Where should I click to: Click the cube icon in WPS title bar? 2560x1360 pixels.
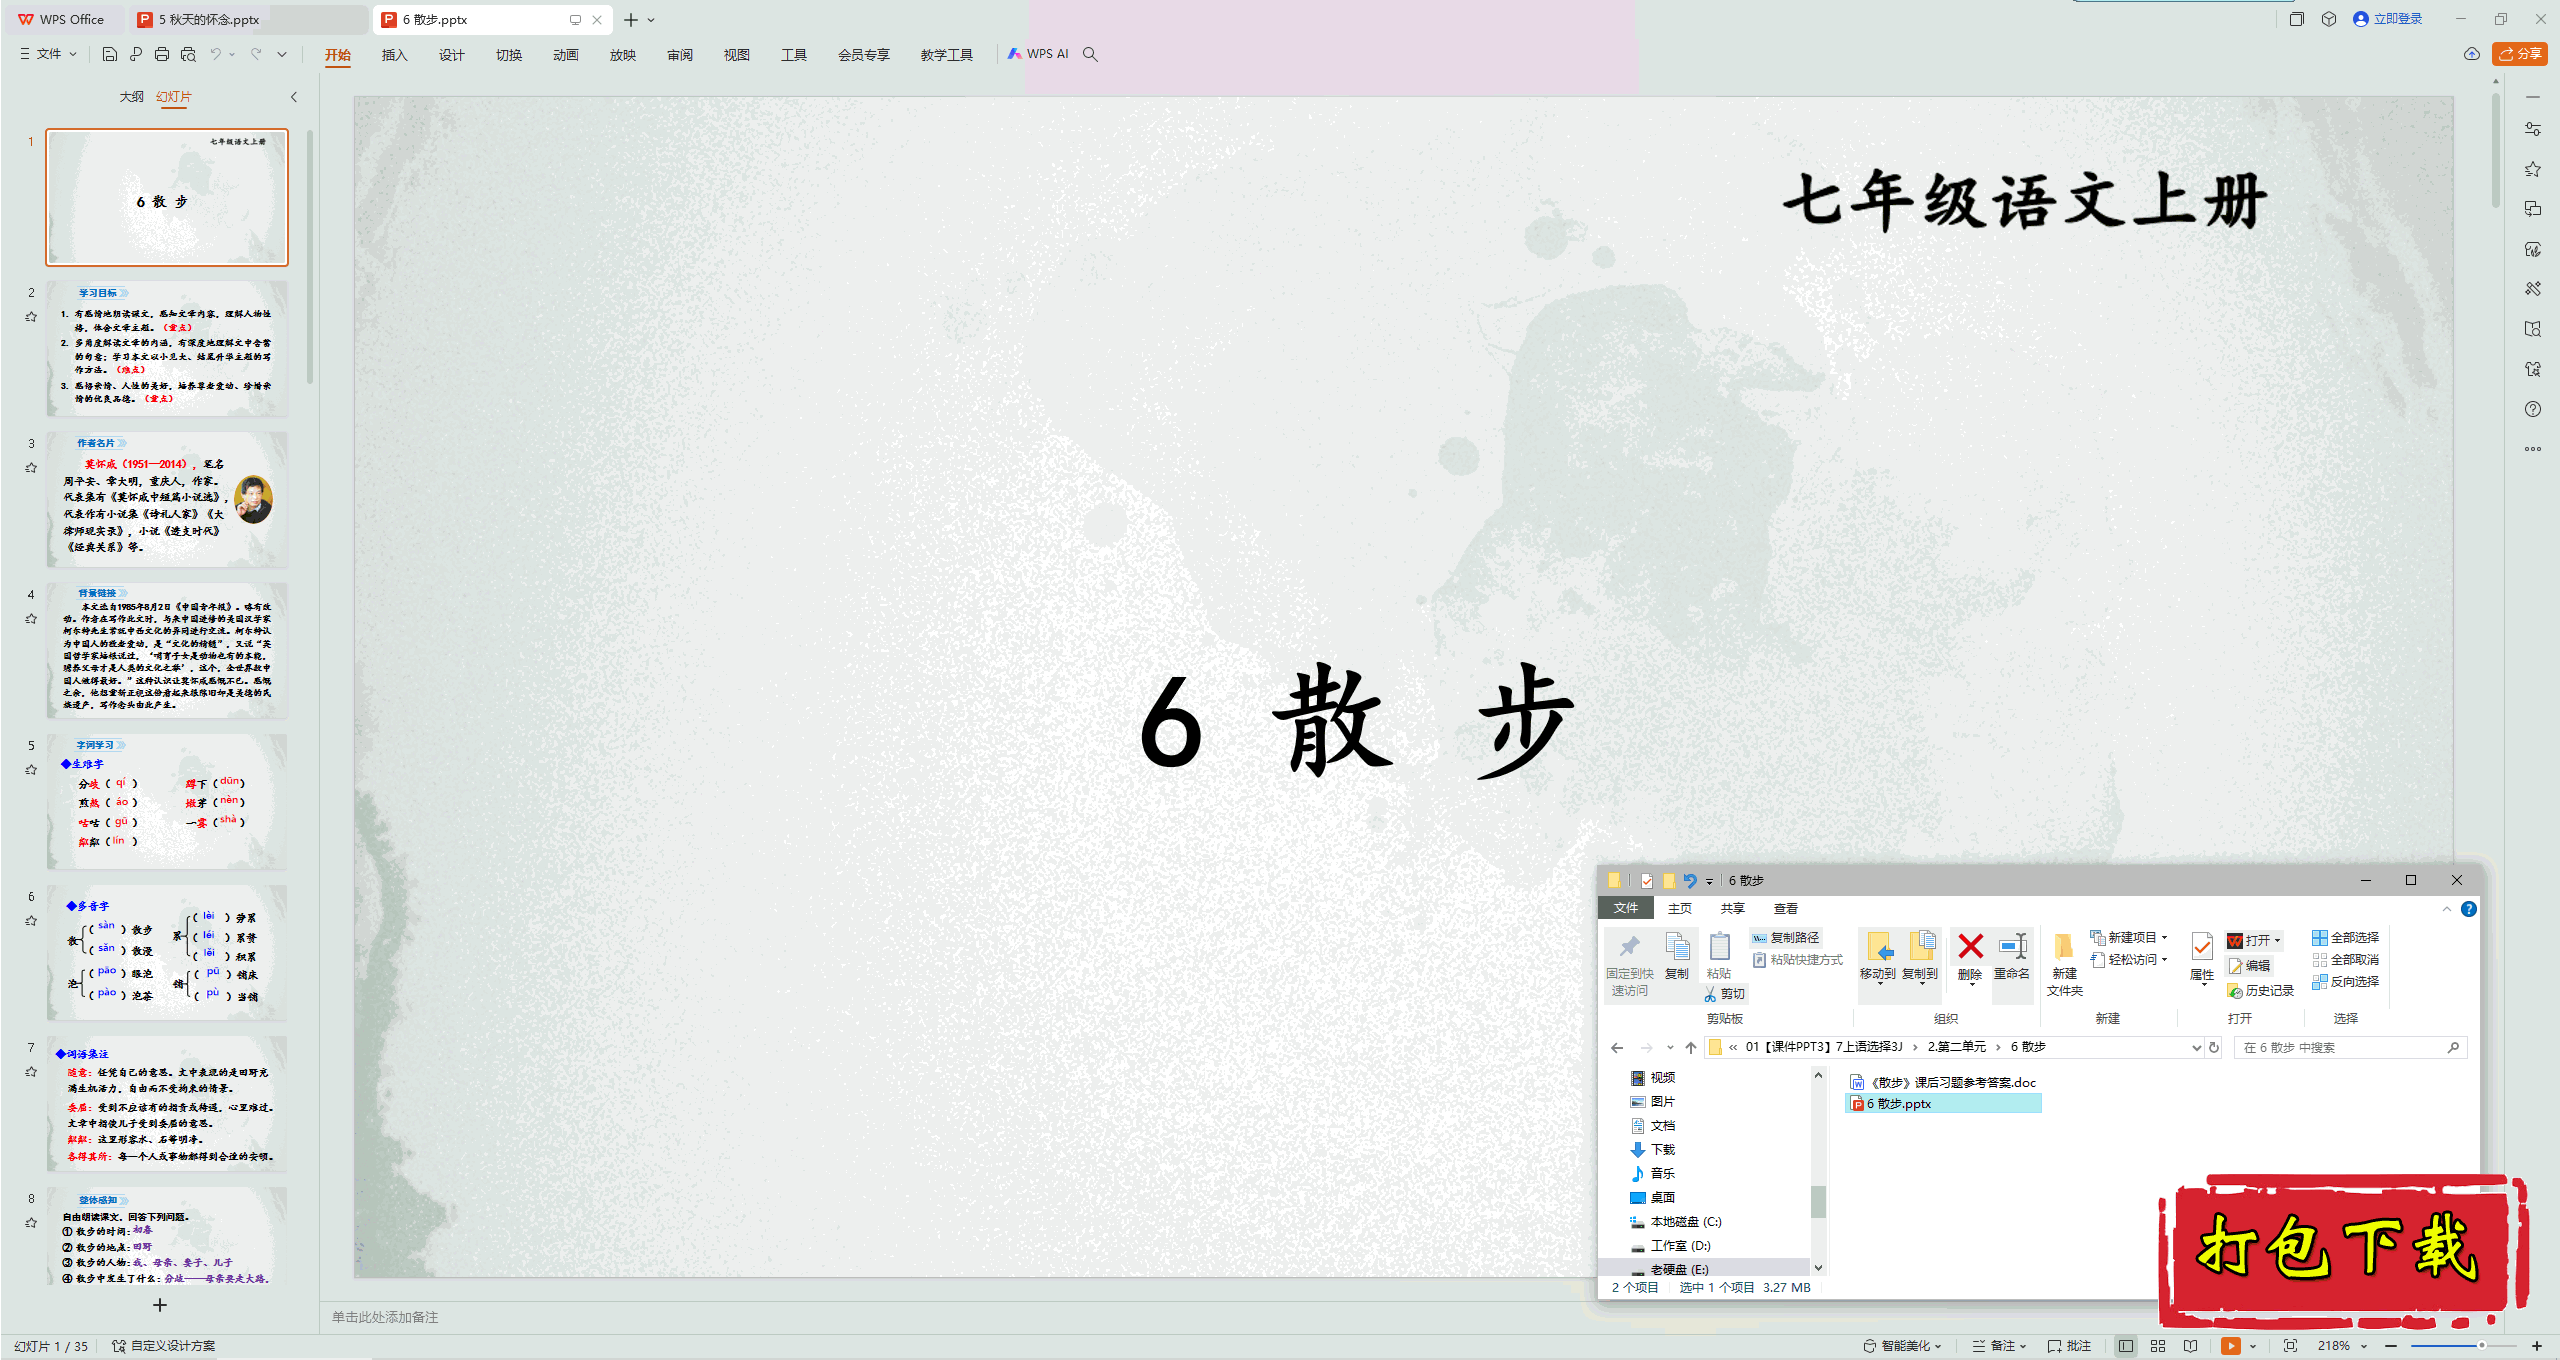(2329, 19)
